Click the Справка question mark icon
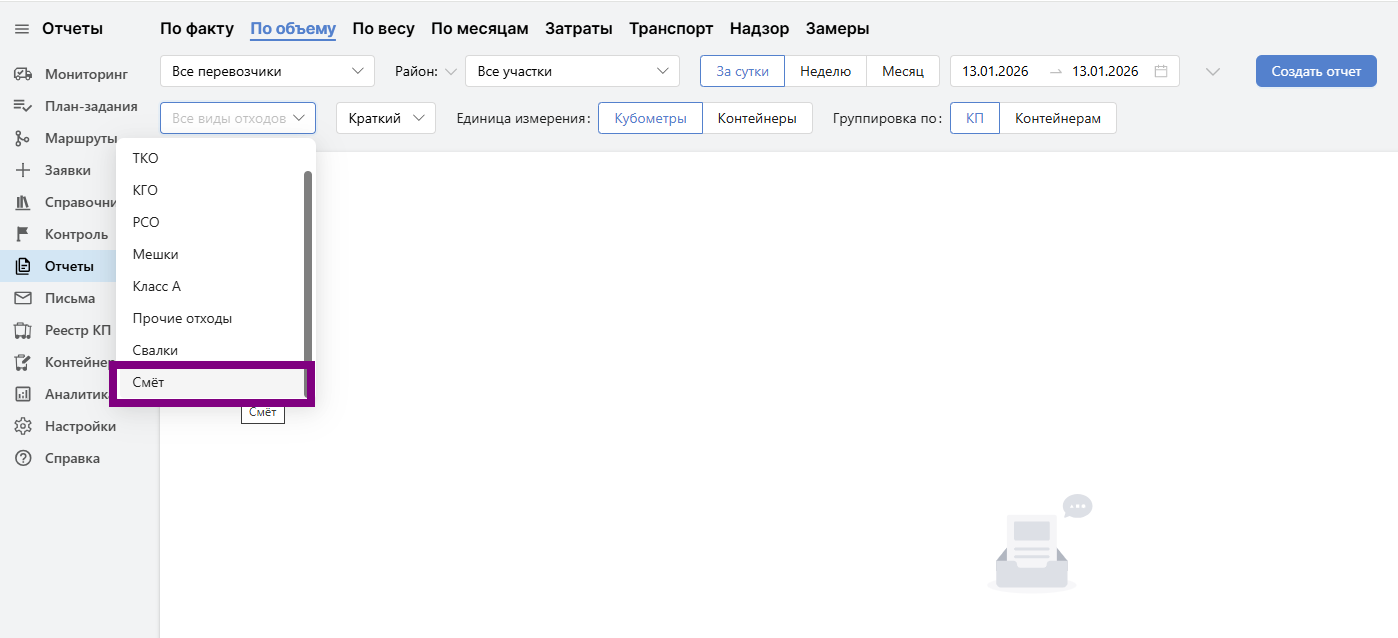Viewport: 1398px width, 638px height. tap(24, 457)
